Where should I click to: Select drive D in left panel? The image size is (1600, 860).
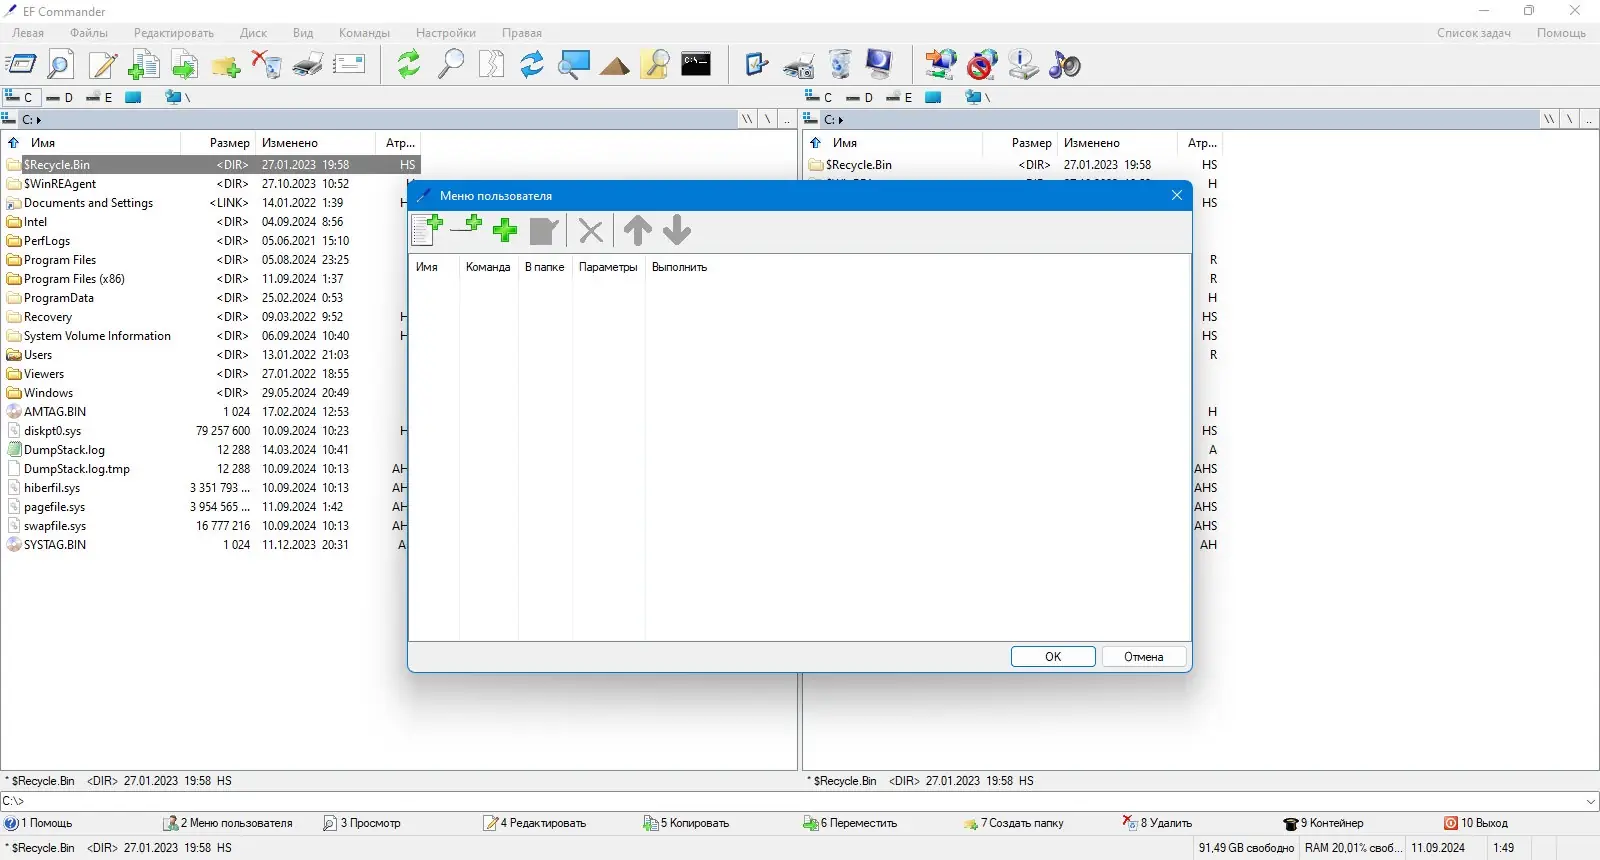point(60,97)
